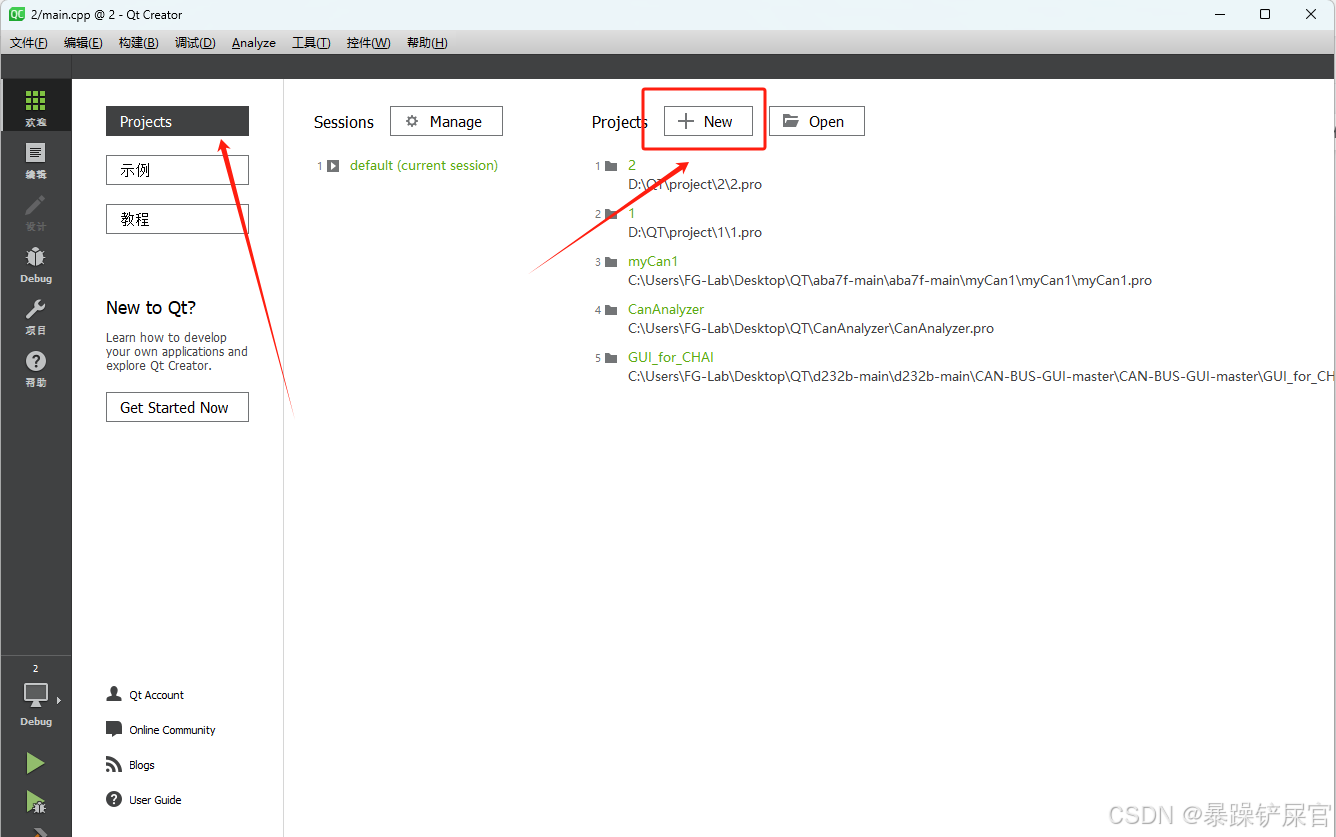The image size is (1336, 837).
Task: Click the CanAnalyzer.pro file path text
Action: (811, 328)
